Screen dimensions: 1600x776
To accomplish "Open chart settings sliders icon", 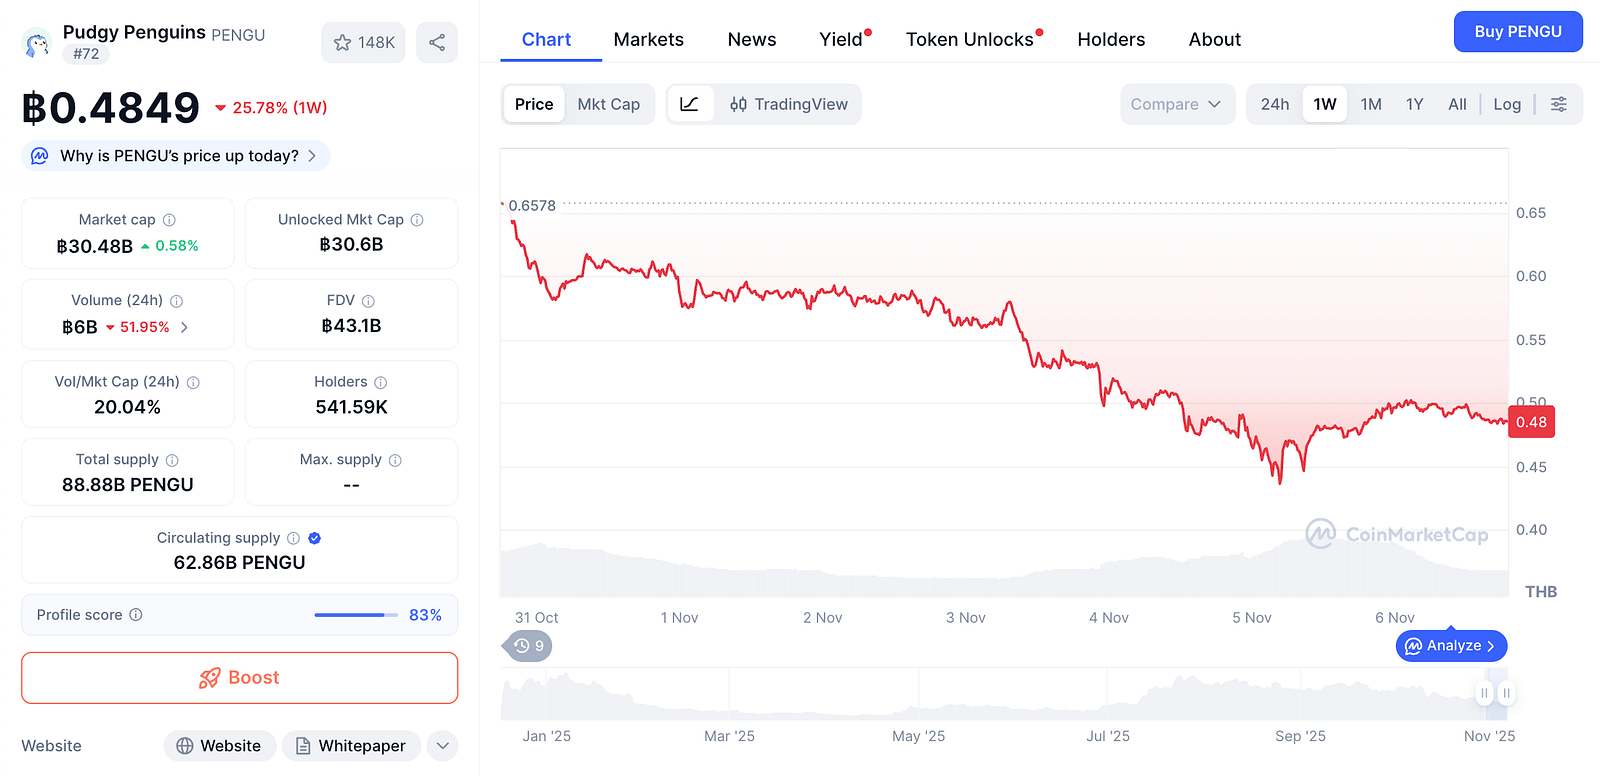I will click(1559, 104).
